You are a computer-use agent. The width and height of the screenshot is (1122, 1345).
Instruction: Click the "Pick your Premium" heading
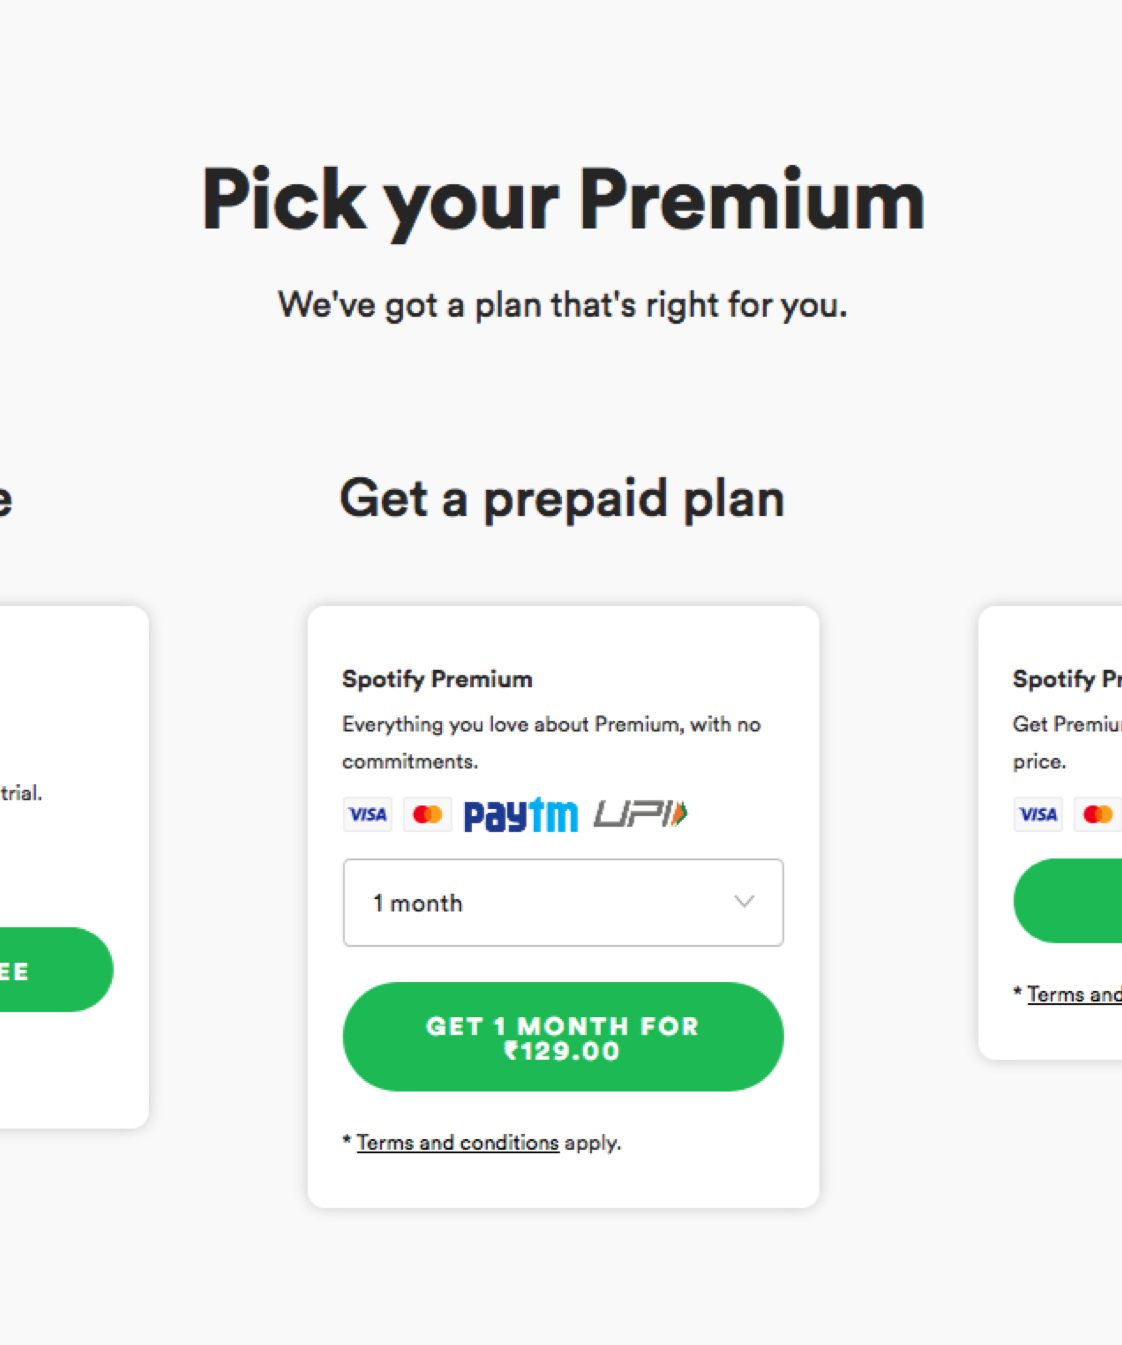[563, 200]
